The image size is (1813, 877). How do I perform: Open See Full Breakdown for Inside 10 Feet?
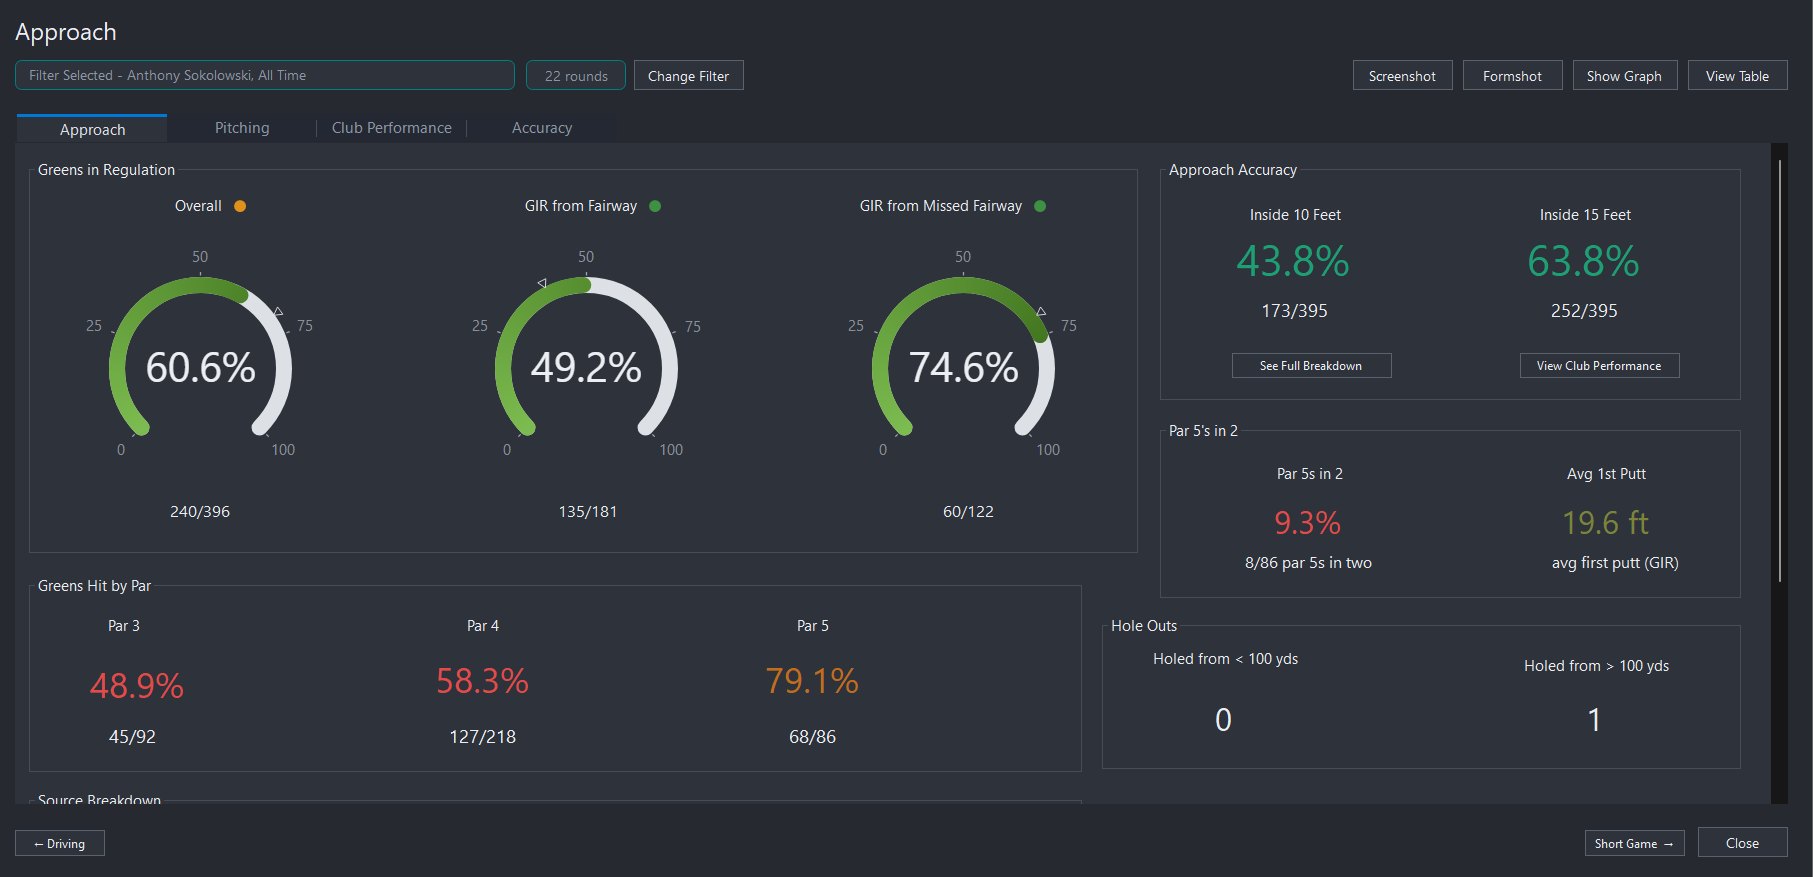[x=1311, y=366]
